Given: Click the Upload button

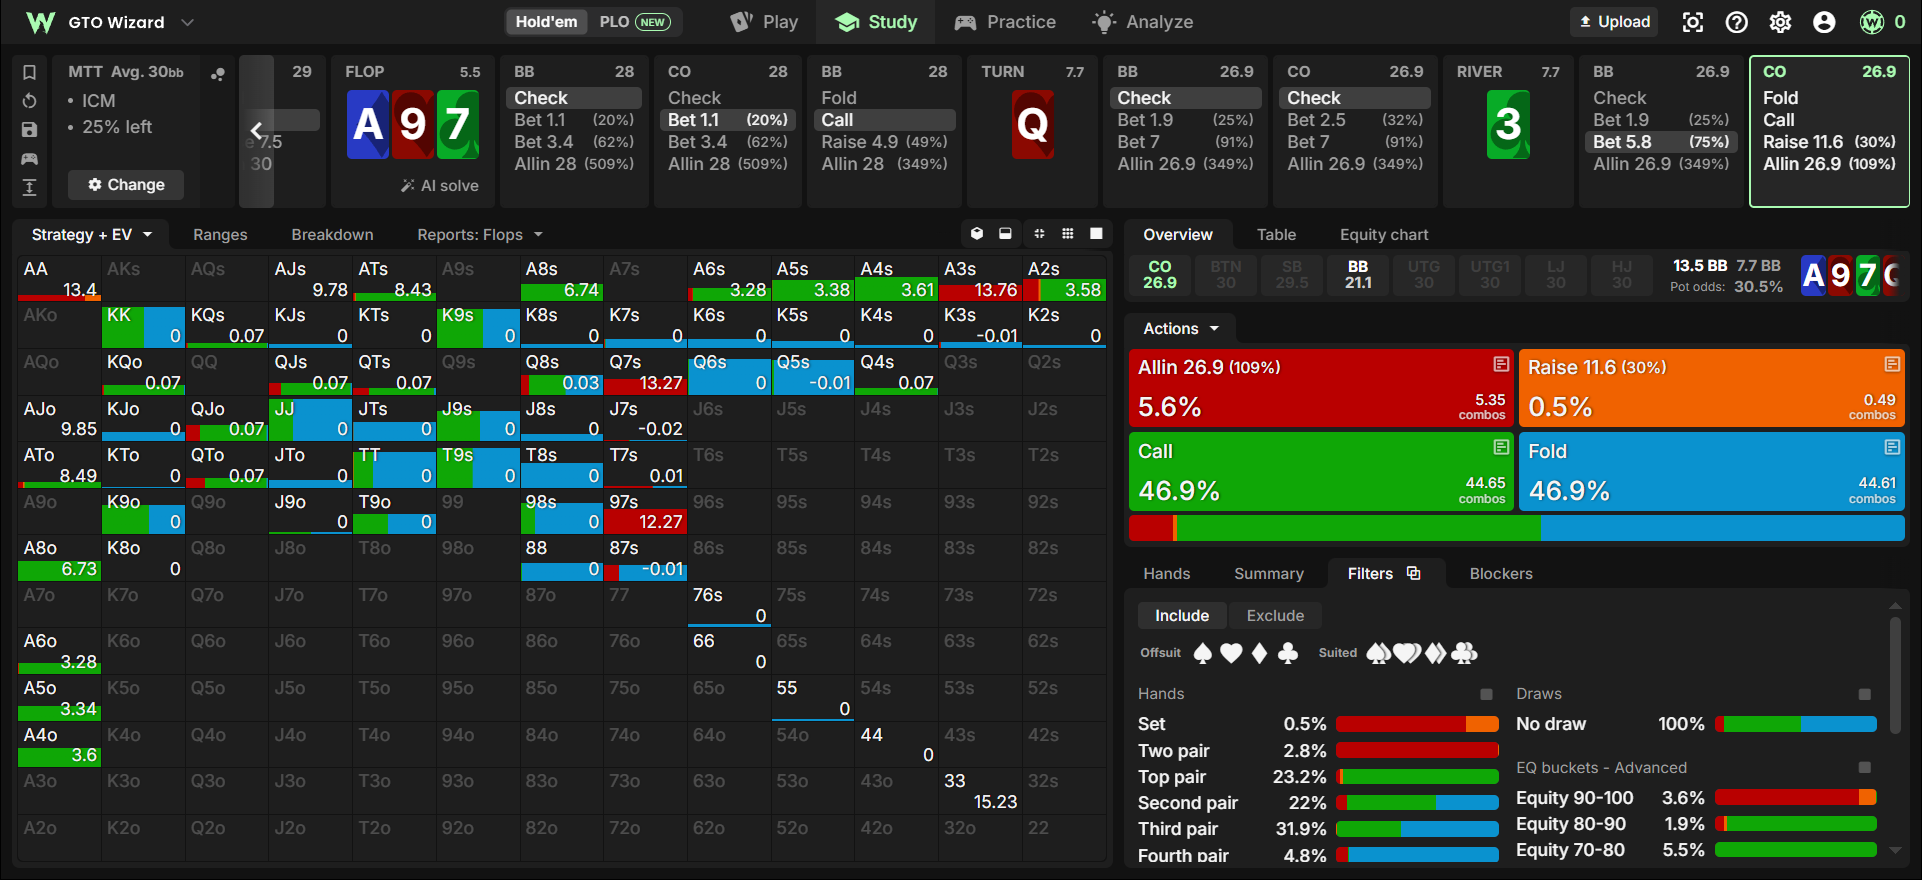Looking at the screenshot, I should 1615,22.
